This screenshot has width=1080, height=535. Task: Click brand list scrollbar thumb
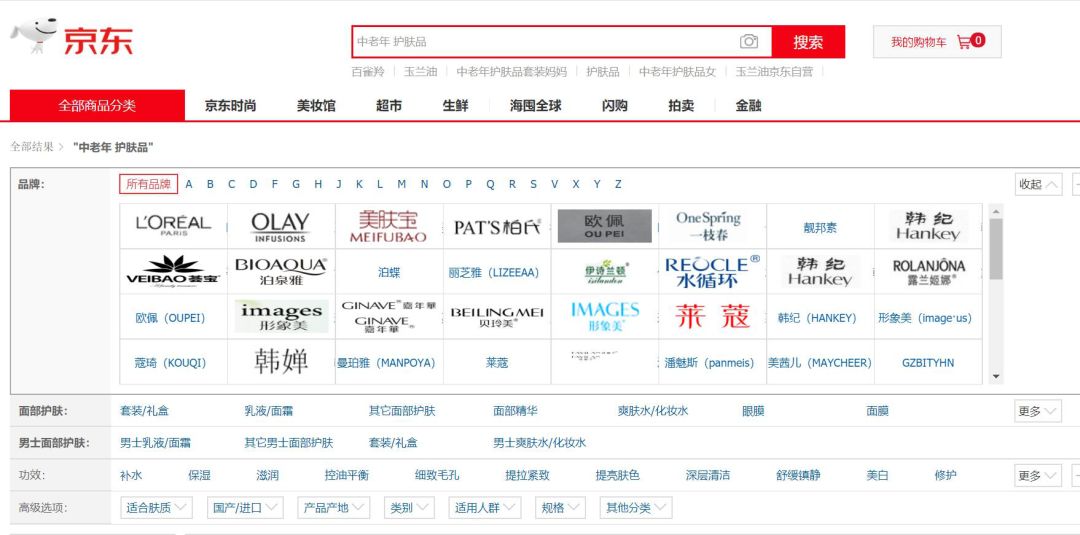995,249
